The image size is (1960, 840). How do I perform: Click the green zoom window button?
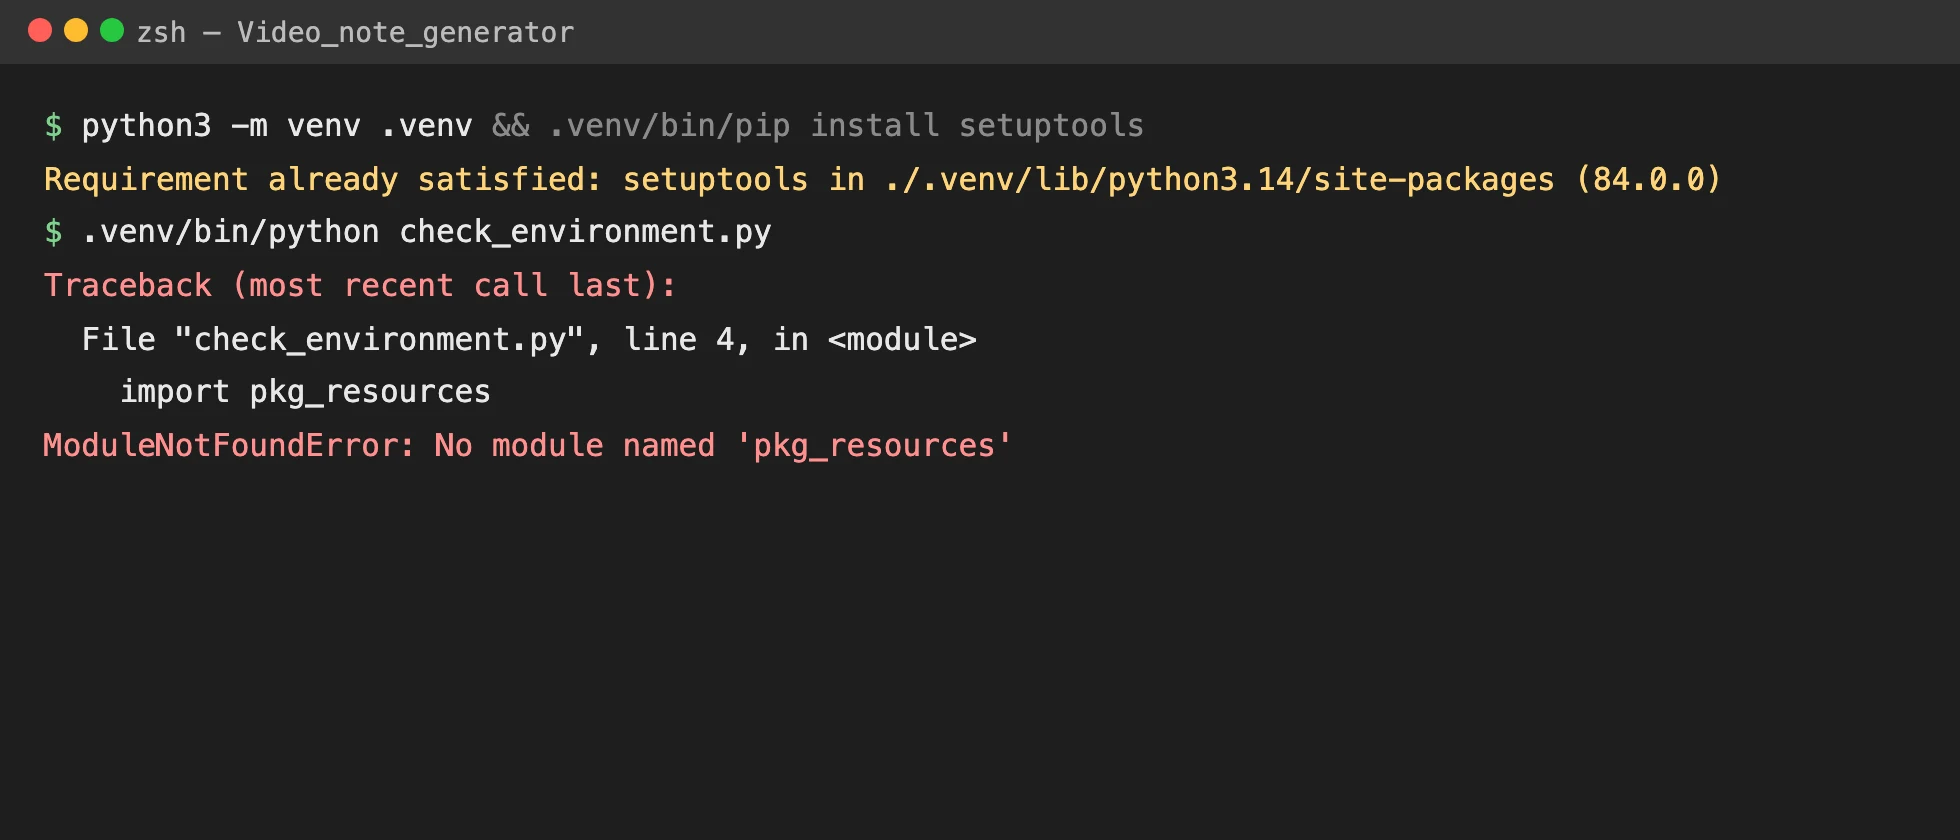[x=112, y=31]
